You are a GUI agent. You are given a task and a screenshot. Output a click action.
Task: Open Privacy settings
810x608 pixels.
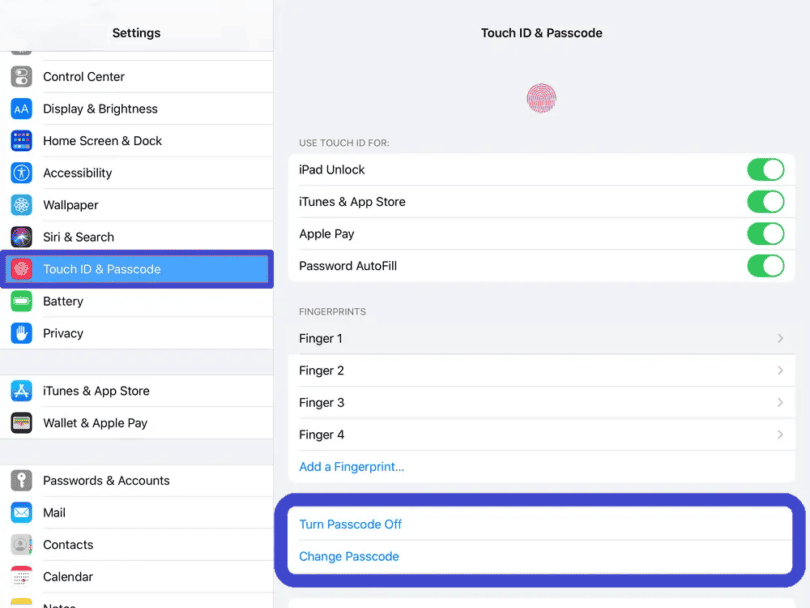pos(136,333)
